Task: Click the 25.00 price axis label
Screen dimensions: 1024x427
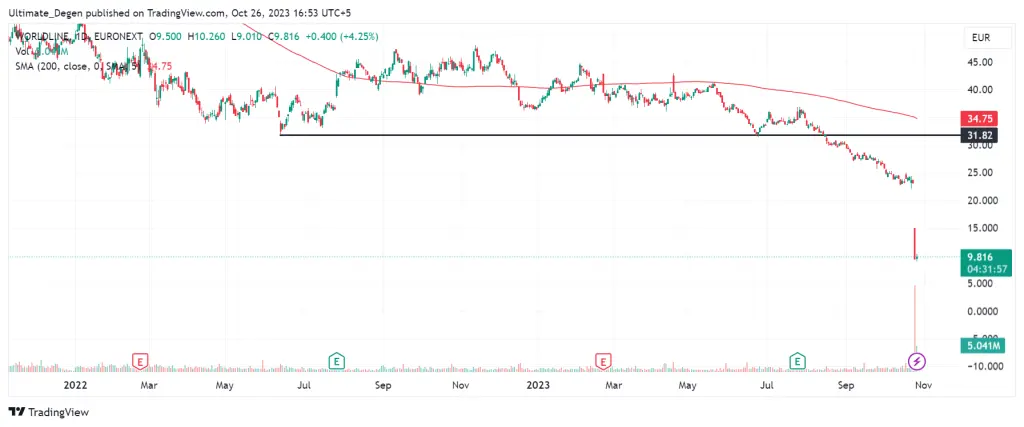Action: 981,172
